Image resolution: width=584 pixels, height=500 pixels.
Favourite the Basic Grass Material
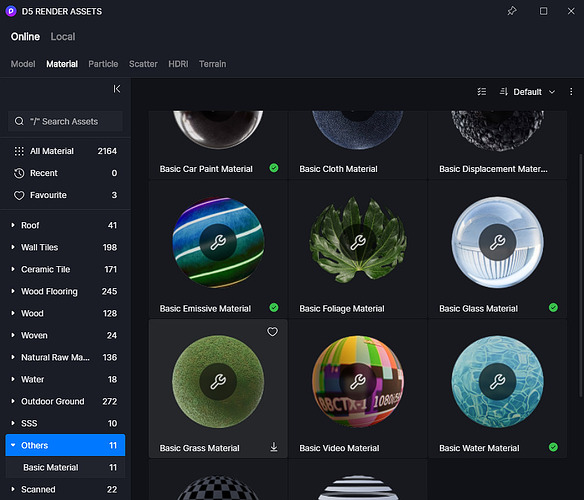point(272,332)
